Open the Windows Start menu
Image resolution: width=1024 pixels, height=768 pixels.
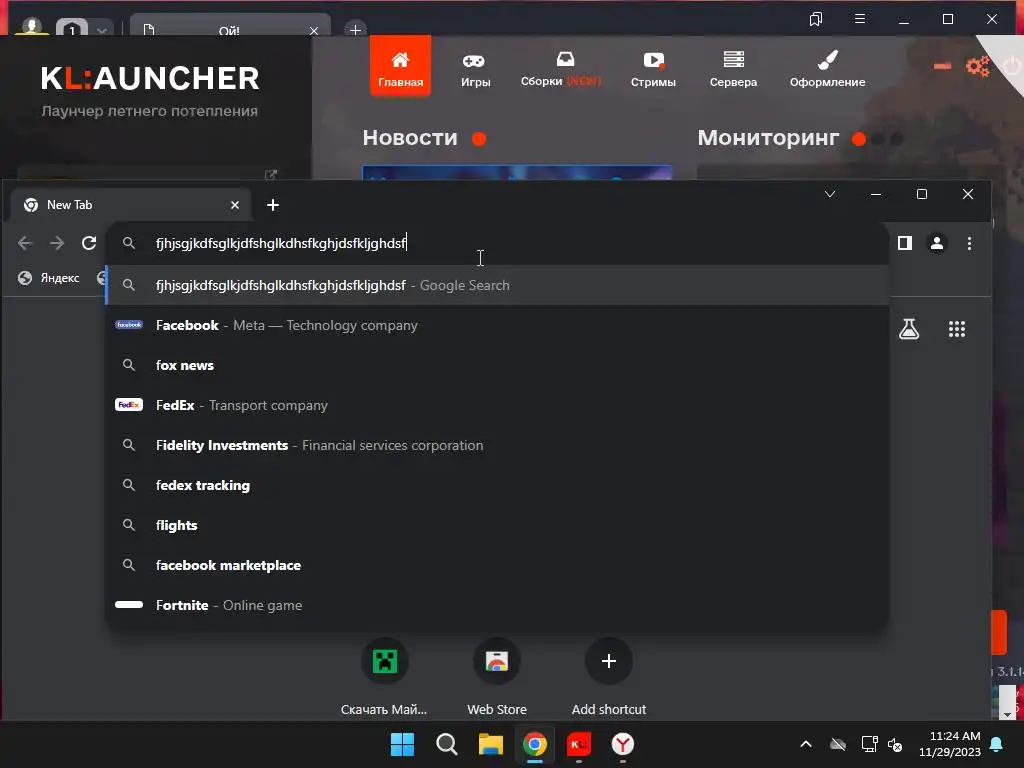[402, 744]
